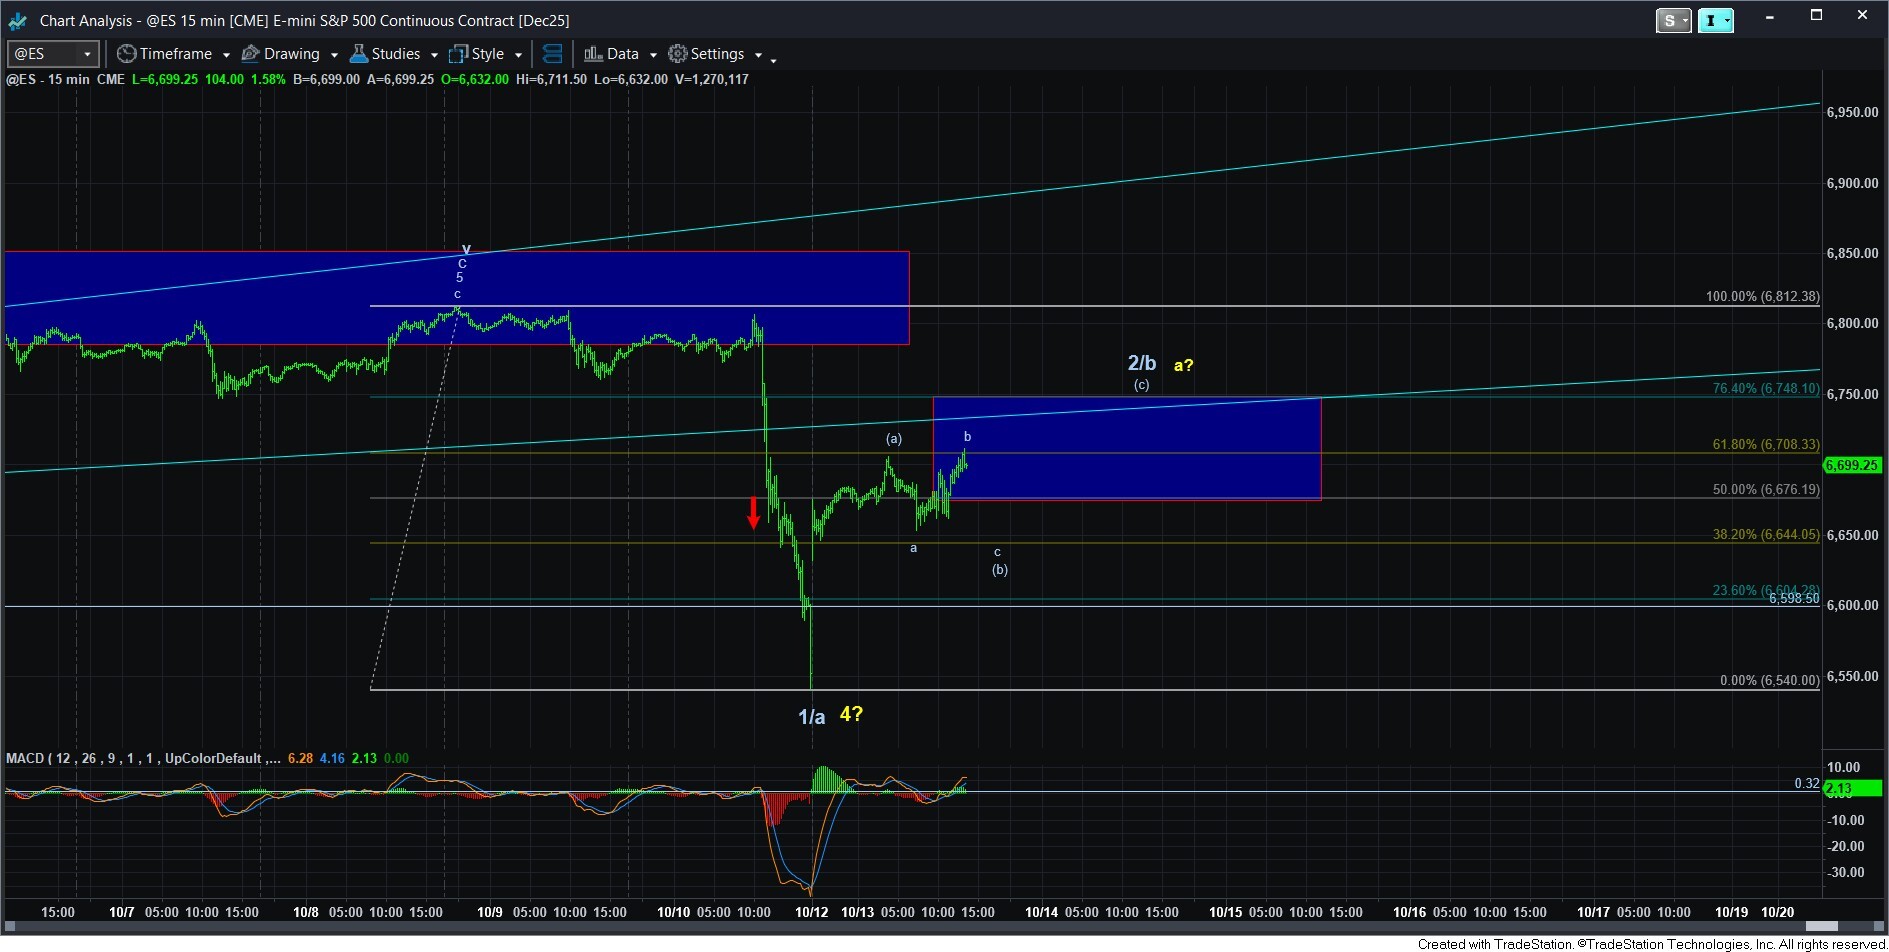Click the Settings gear icon
Image resolution: width=1889 pixels, height=952 pixels.
[x=678, y=54]
